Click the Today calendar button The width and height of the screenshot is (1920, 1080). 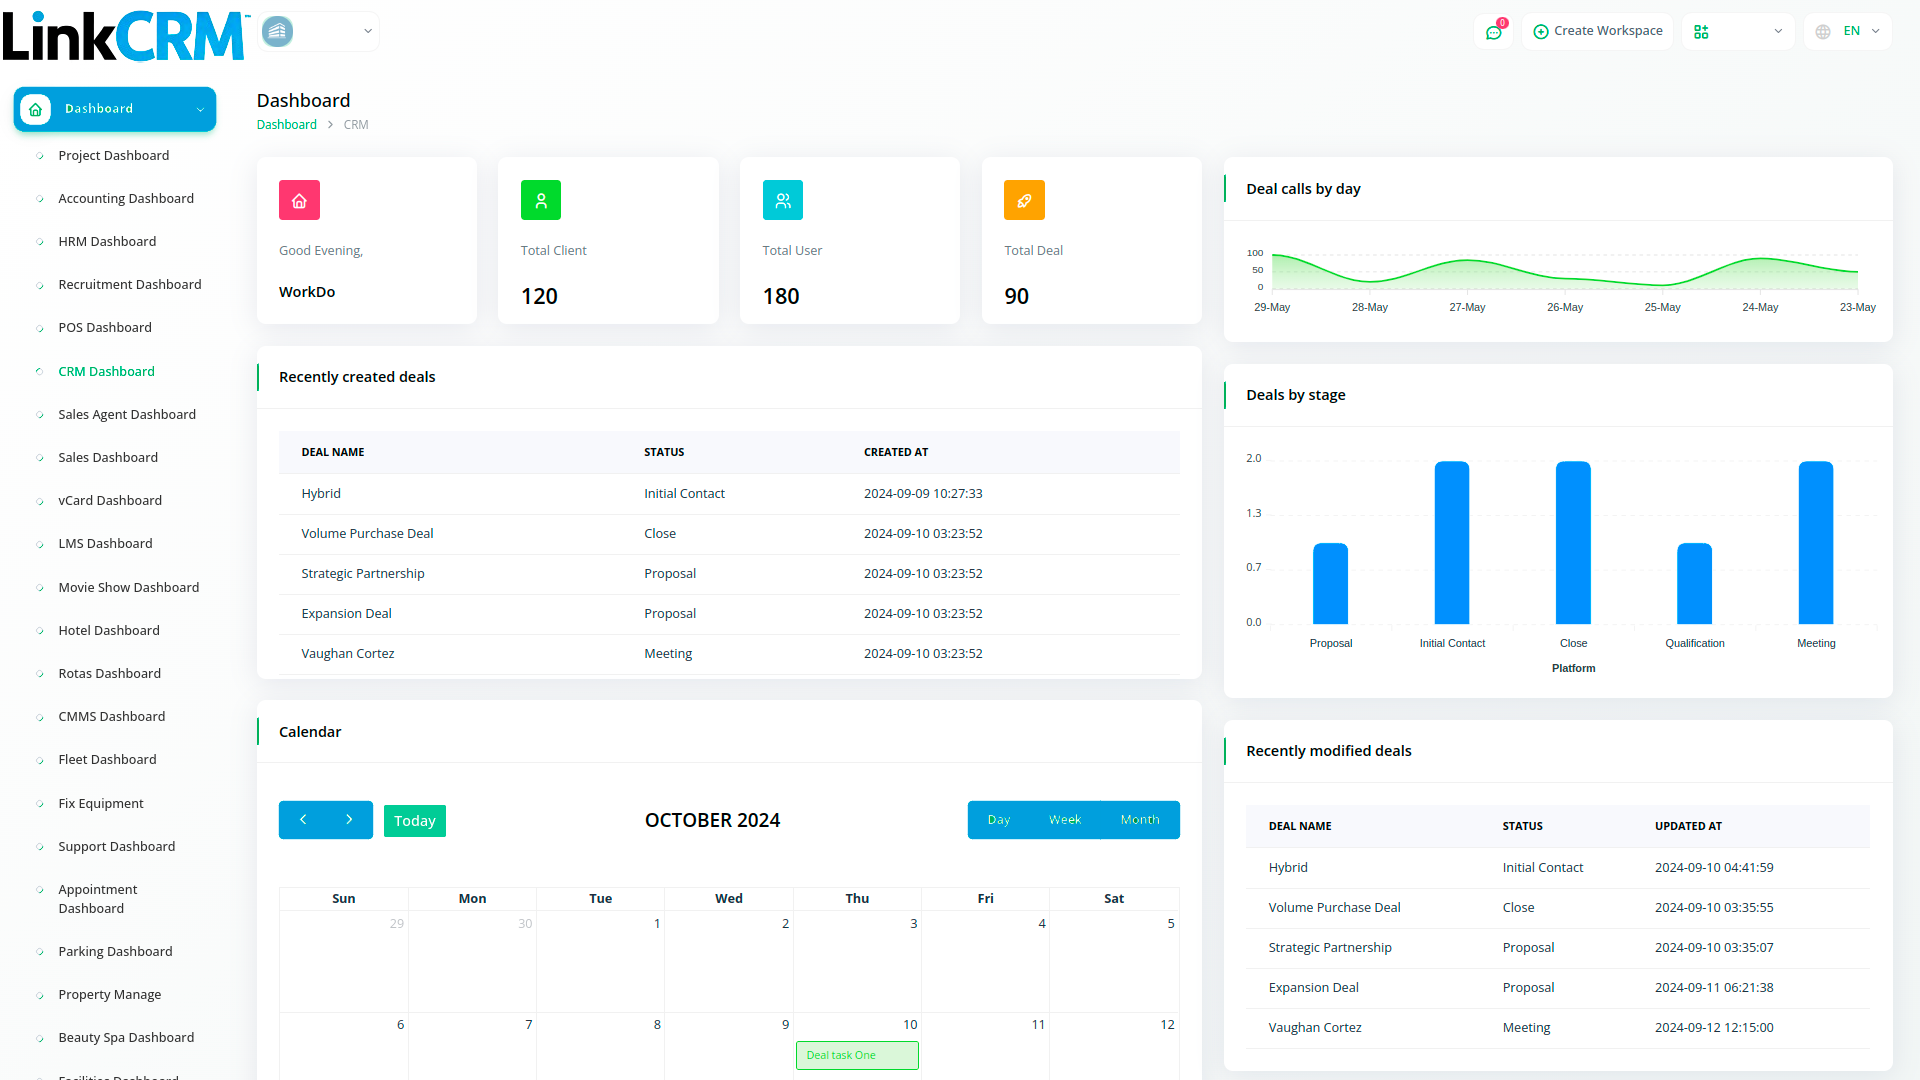414,821
